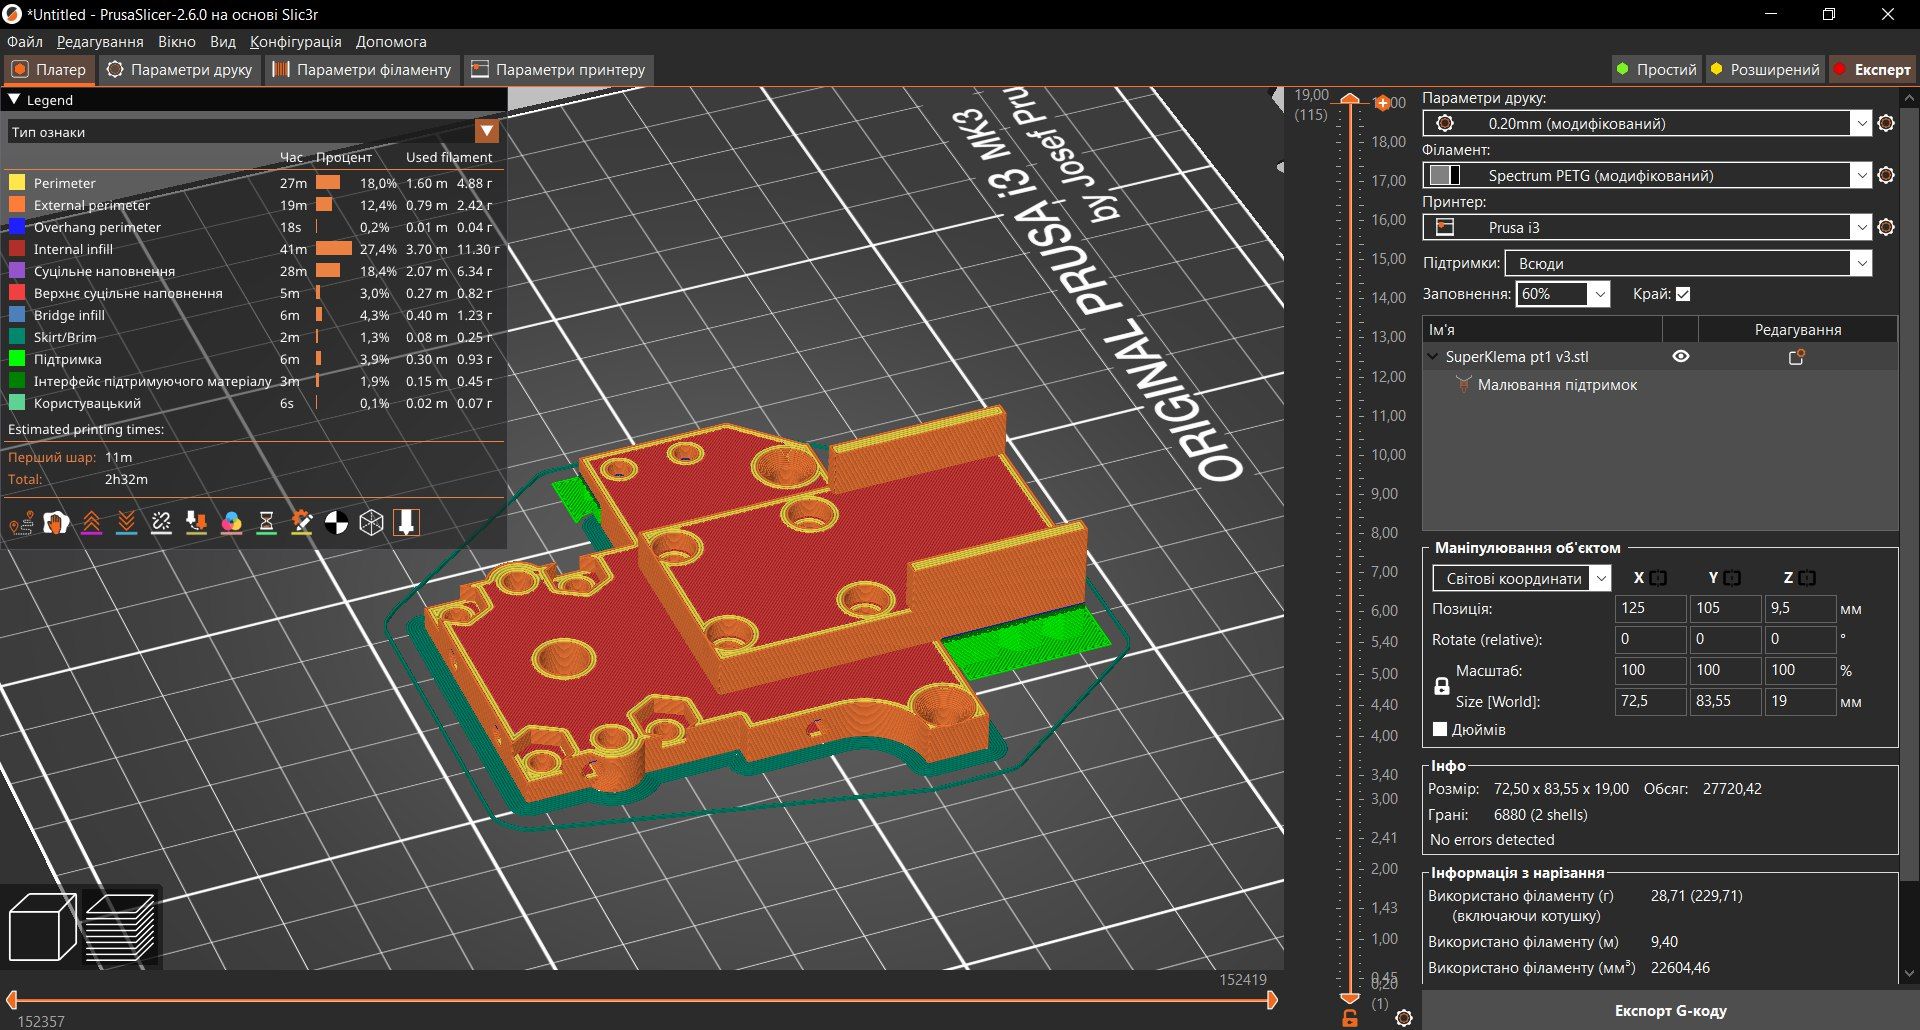Toggle Custom G-codes visibility icon
This screenshot has width=1920, height=1030.
pos(301,522)
